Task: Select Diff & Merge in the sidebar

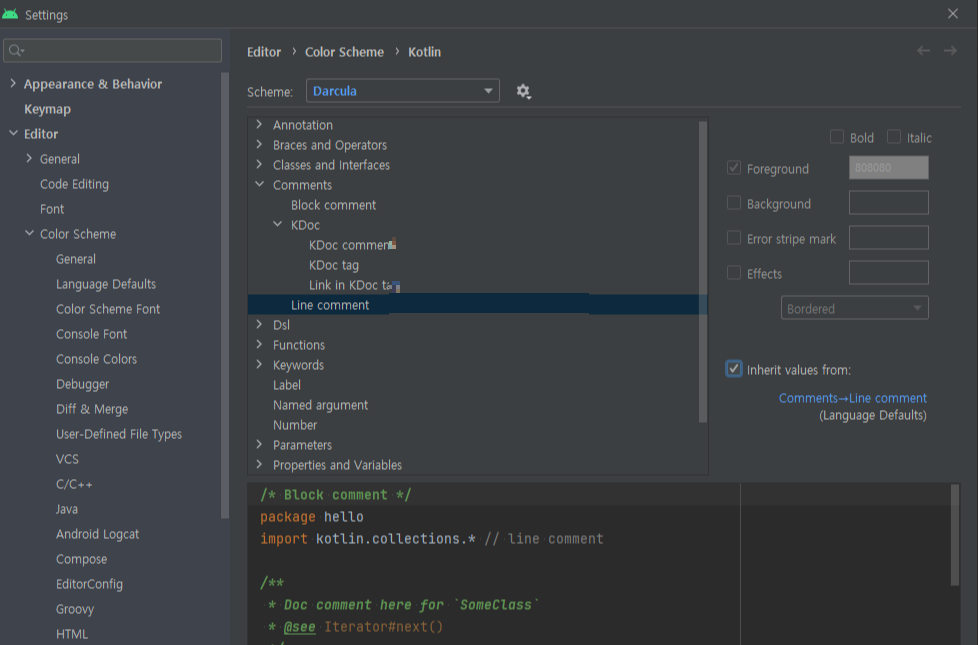Action: pos(92,409)
